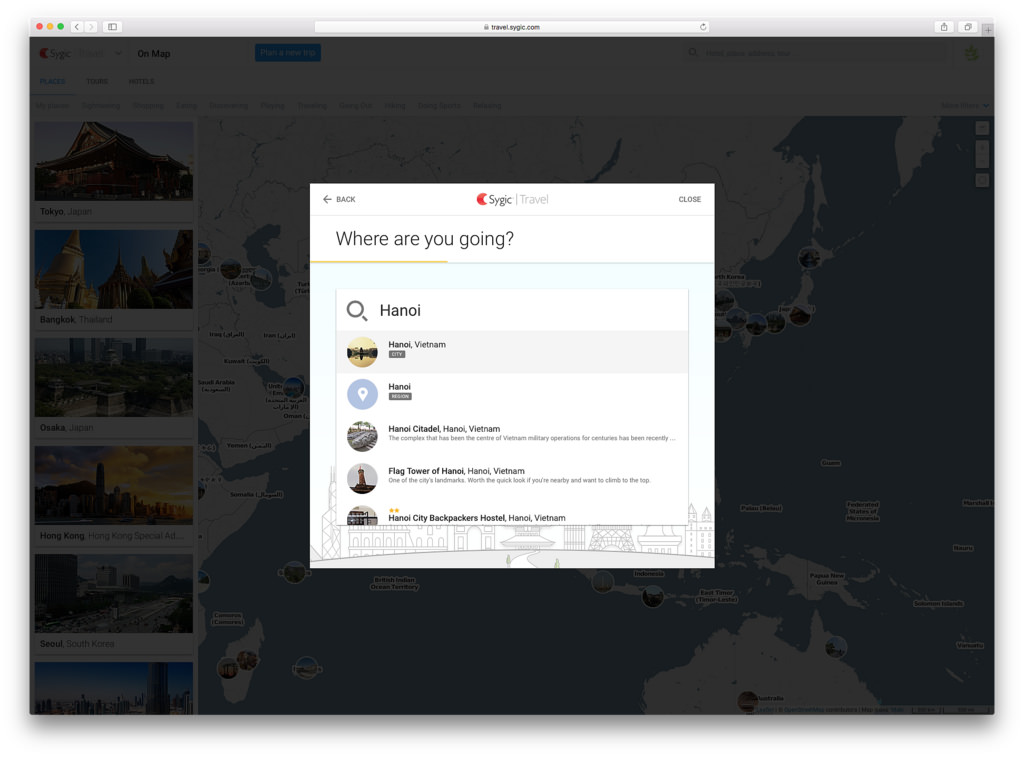Screen dimensions: 1024x757
Task: Click the Hanoi Citadel round thumbnail
Action: [362, 436]
